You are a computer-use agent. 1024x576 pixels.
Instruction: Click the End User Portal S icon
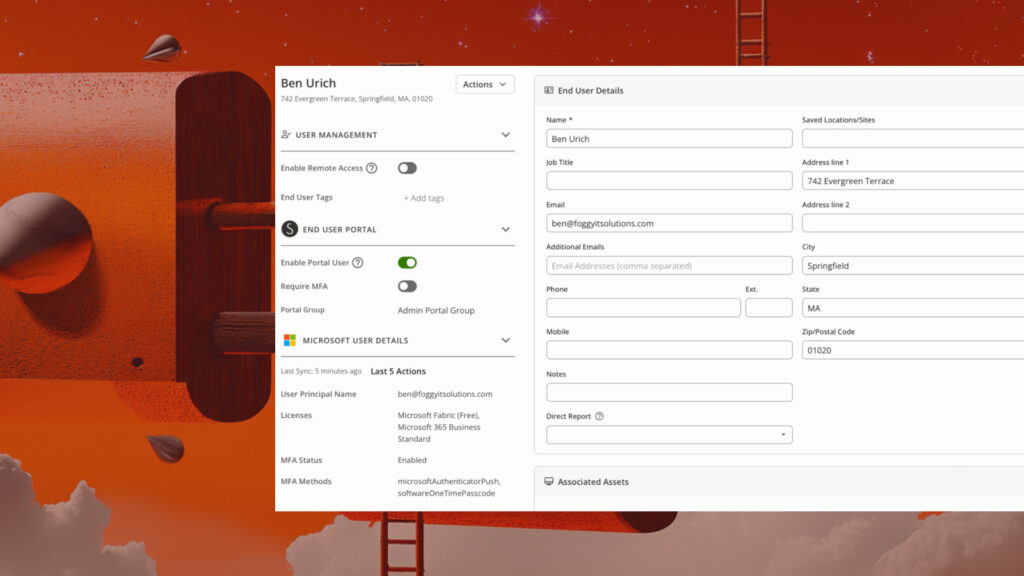(289, 229)
